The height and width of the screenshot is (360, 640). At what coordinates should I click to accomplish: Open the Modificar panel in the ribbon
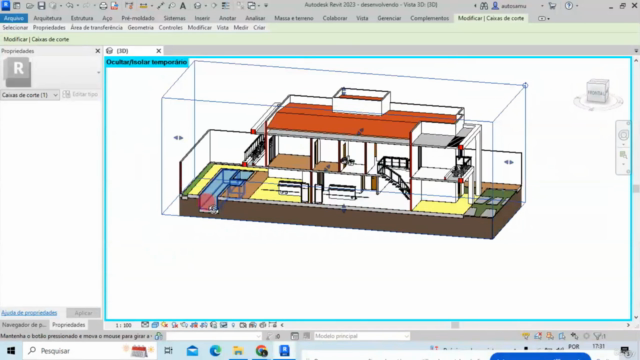[x=200, y=28]
